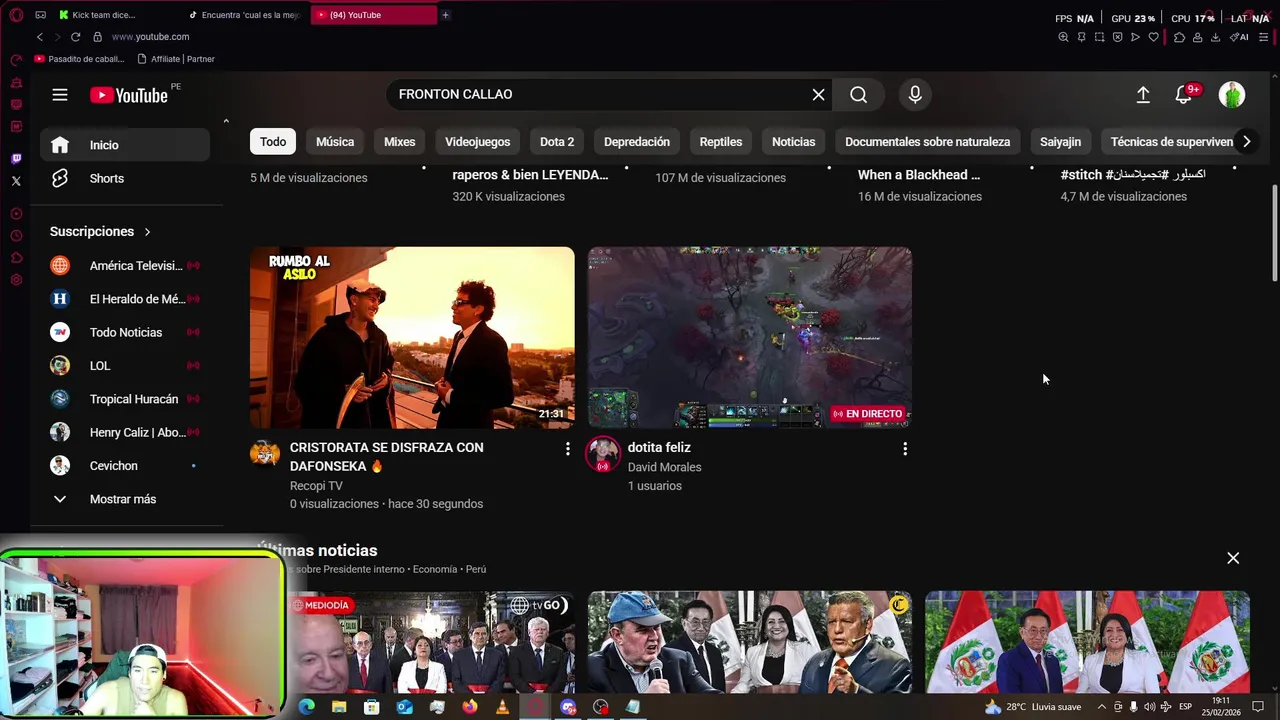Click the YouTube logo

(129, 95)
